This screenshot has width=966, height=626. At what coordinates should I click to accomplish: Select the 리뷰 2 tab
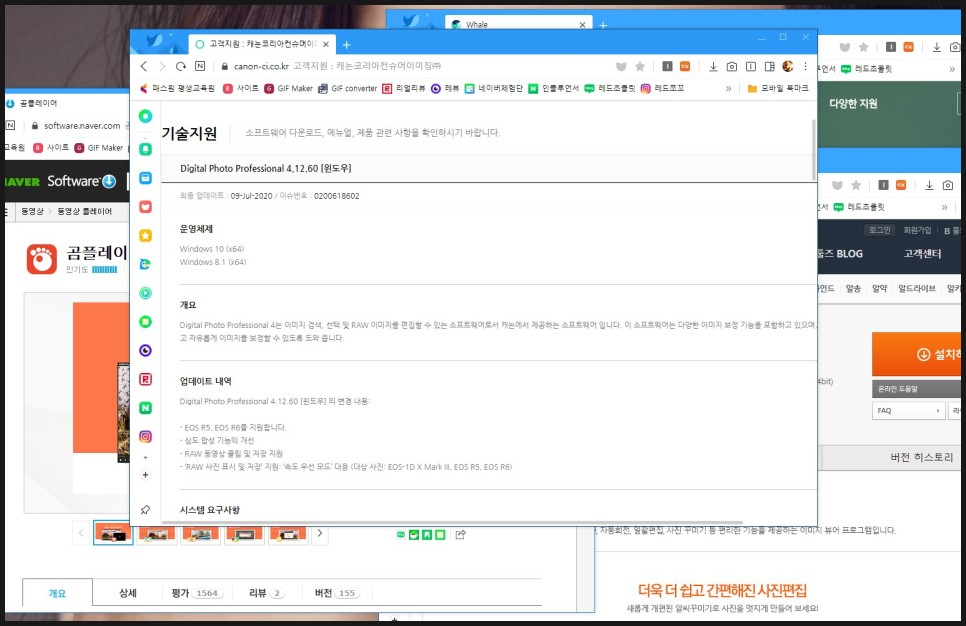[267, 593]
